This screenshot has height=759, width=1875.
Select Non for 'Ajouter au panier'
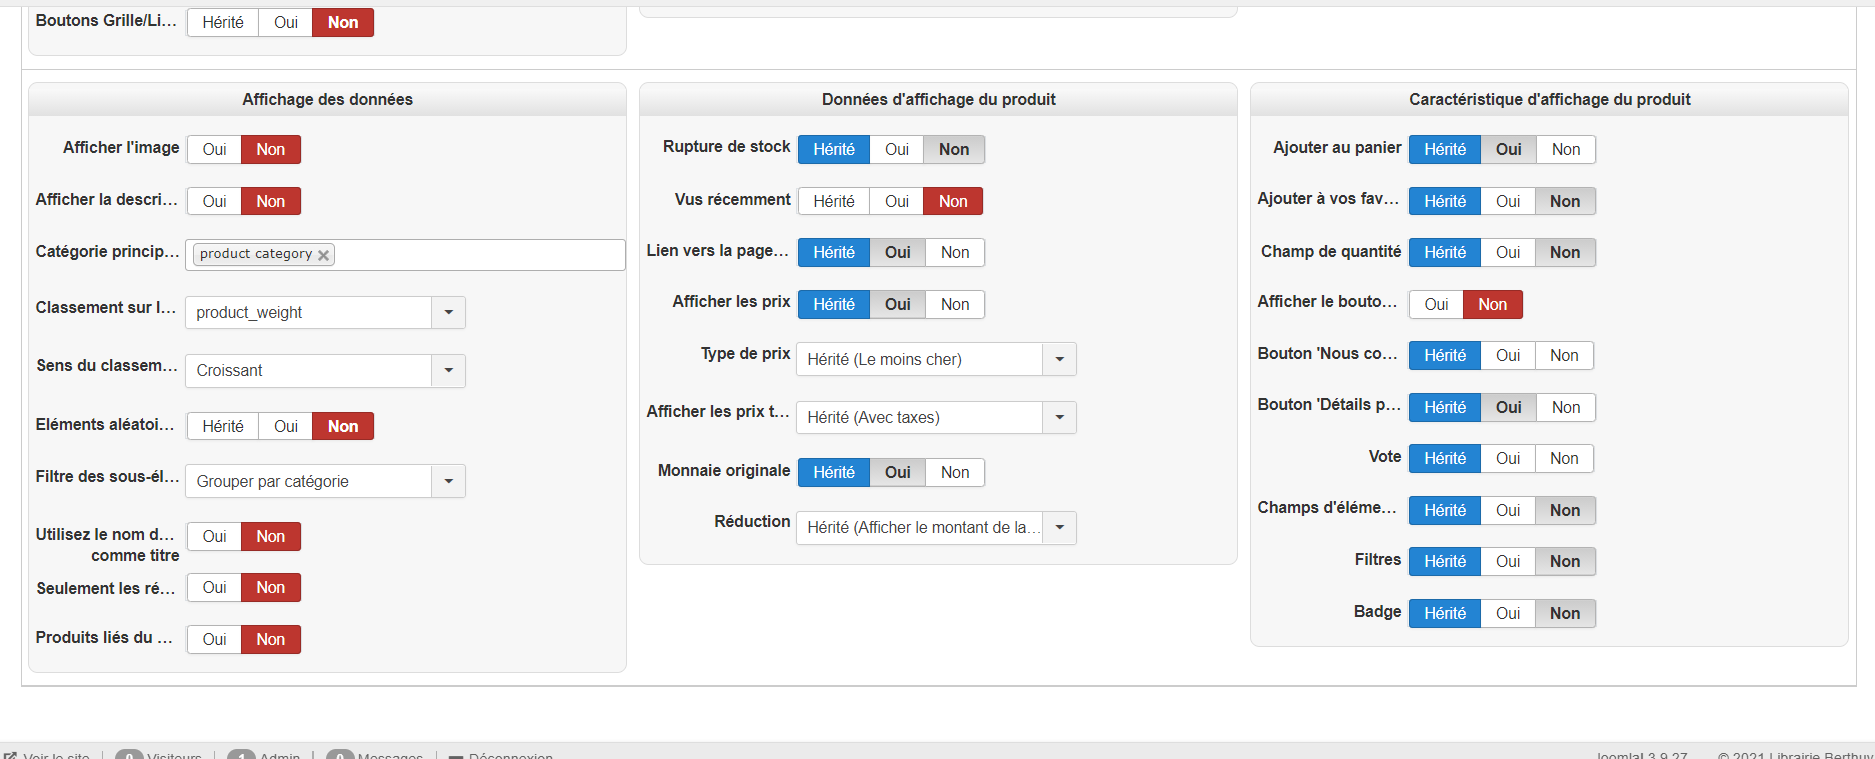1565,150
